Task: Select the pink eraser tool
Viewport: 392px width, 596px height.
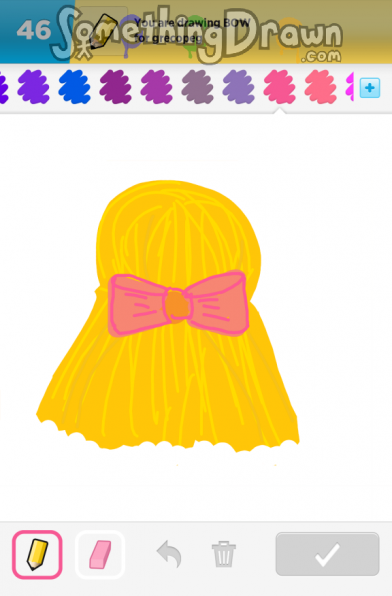Action: click(x=100, y=555)
